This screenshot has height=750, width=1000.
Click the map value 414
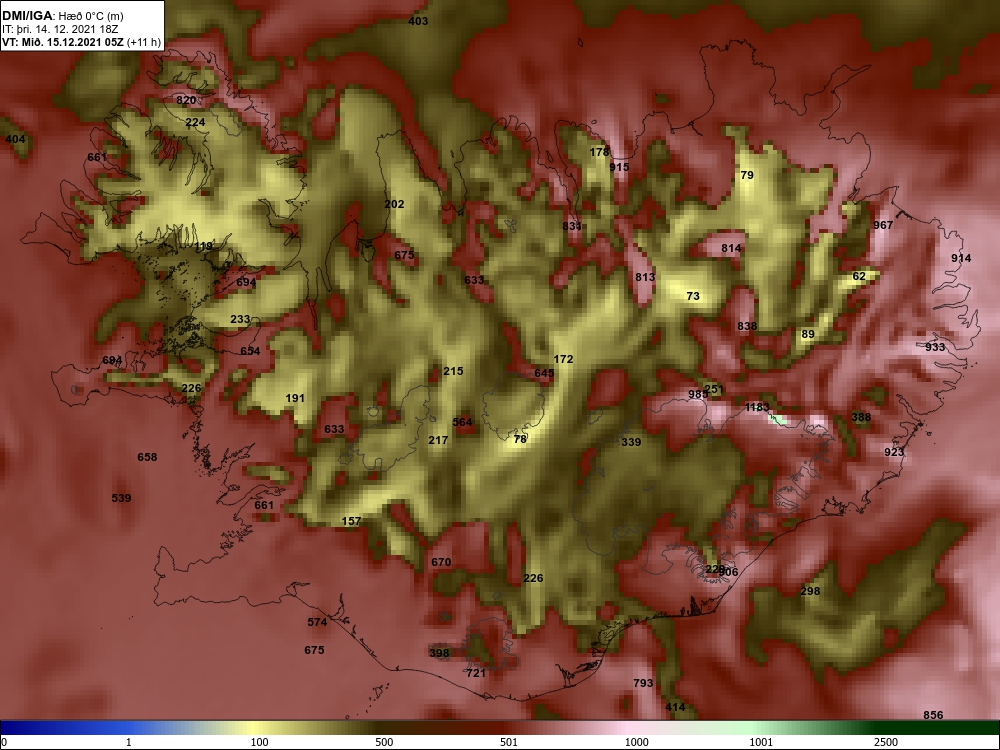coord(675,707)
